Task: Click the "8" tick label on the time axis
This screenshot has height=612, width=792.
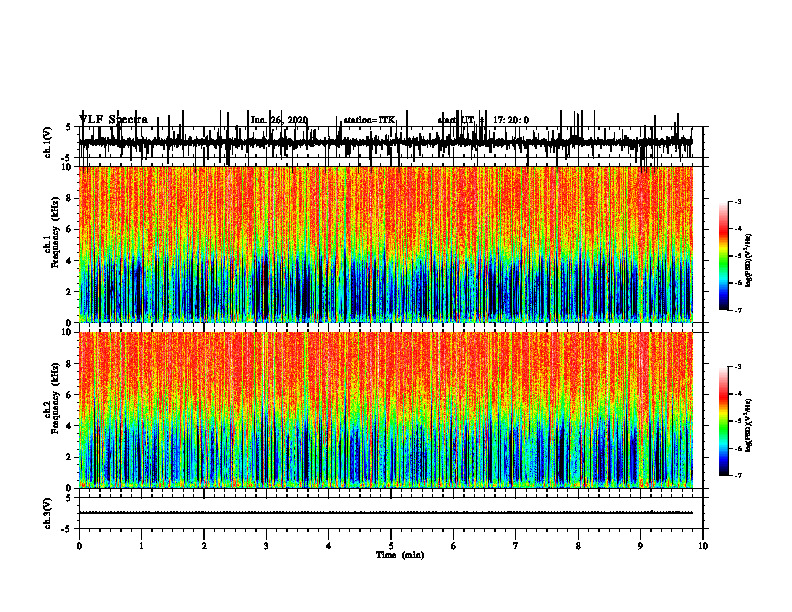Action: click(x=578, y=546)
